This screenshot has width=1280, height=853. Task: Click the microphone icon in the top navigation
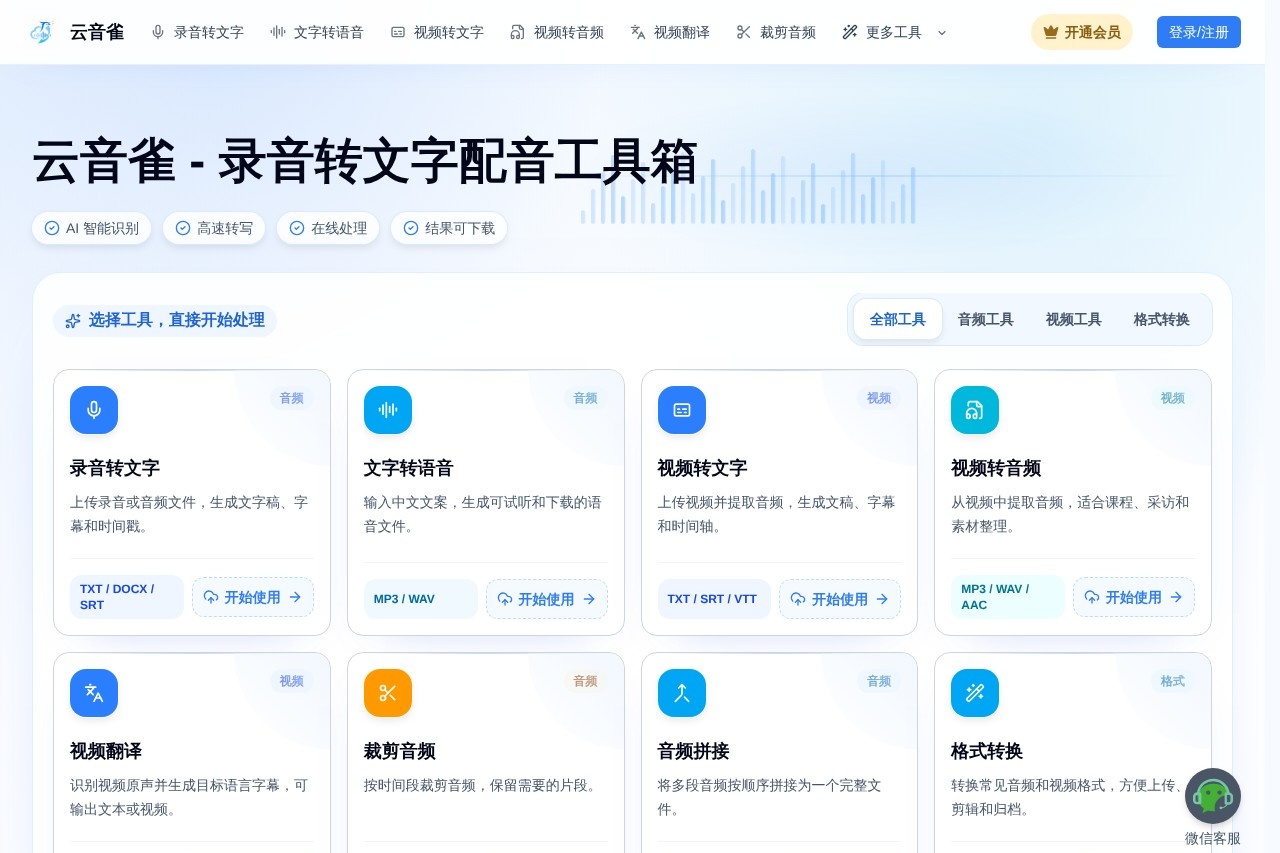click(158, 32)
